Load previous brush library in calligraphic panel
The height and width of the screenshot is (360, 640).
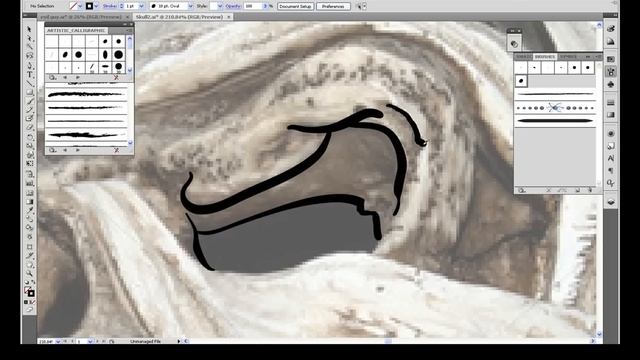coord(64,77)
